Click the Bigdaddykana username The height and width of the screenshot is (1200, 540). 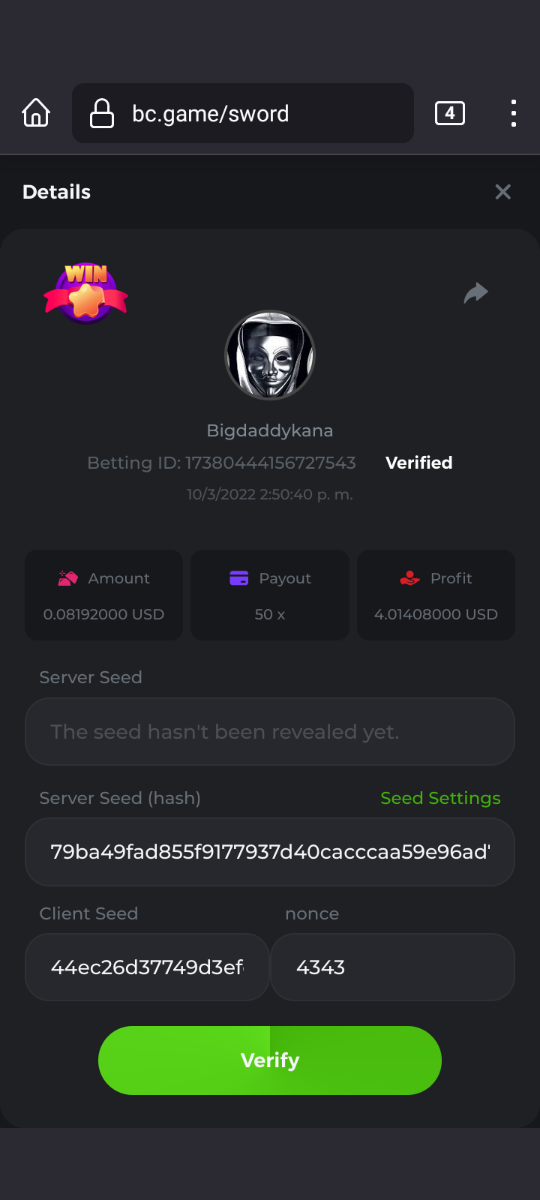pos(270,431)
